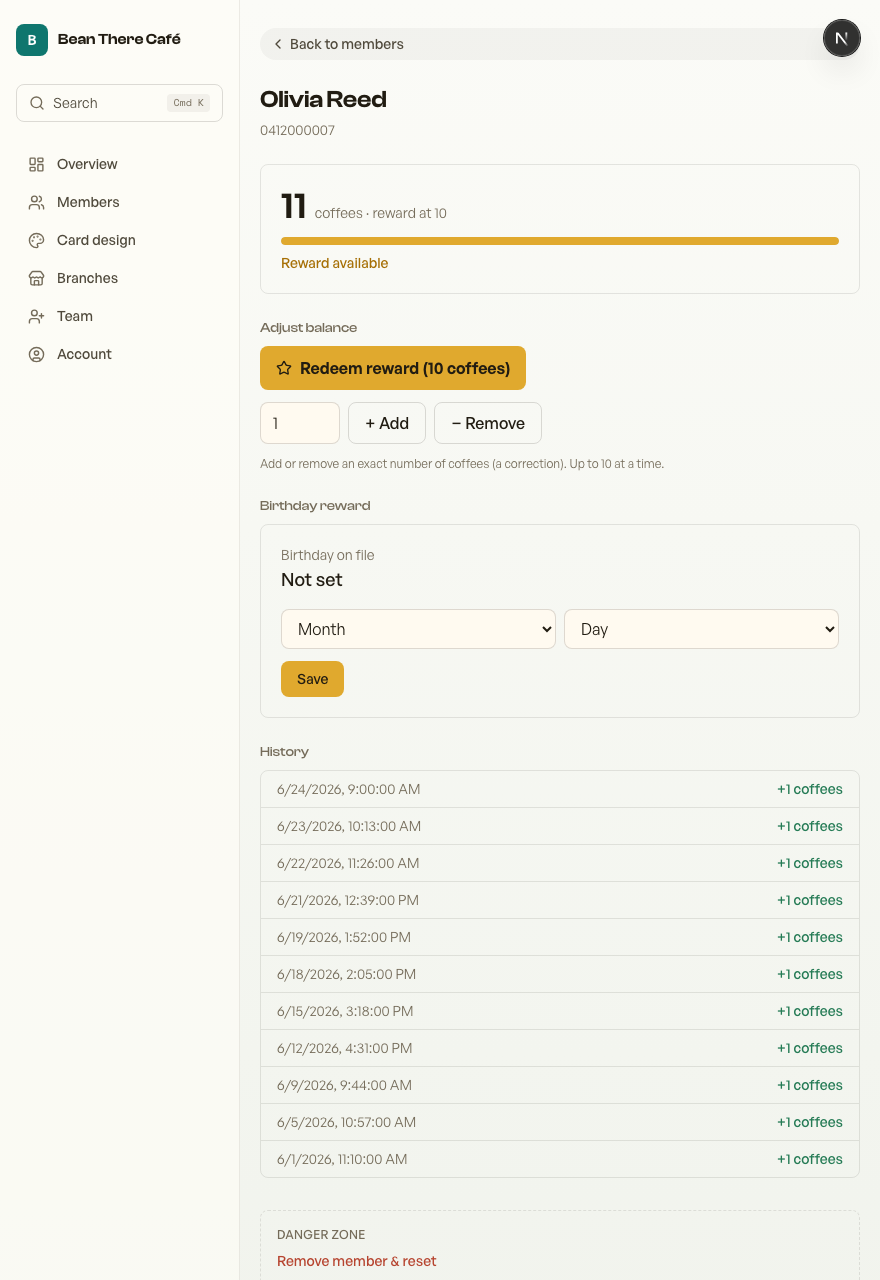Click Remove member & reset link
The image size is (880, 1280).
[357, 1261]
